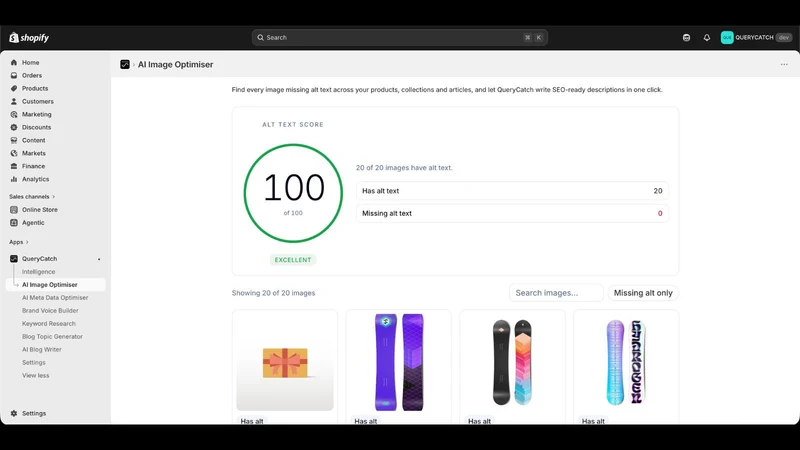Click the 100 score circle
This screenshot has width=800, height=450.
point(293,193)
